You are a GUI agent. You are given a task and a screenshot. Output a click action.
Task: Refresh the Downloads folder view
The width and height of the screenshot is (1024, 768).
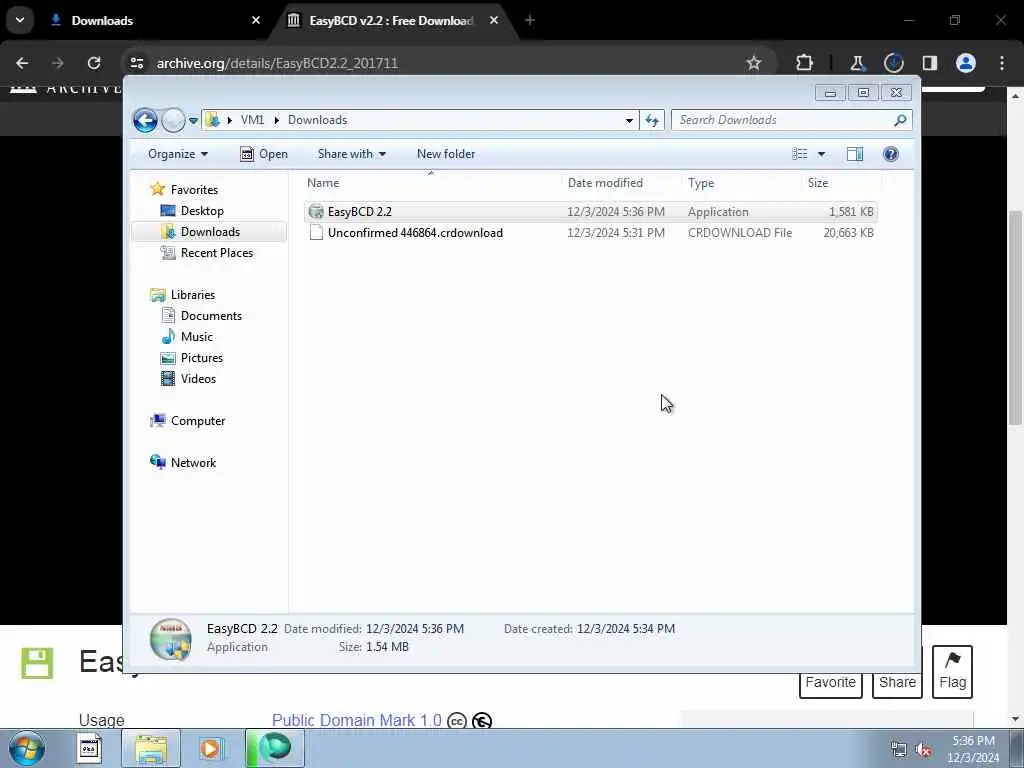pos(652,120)
